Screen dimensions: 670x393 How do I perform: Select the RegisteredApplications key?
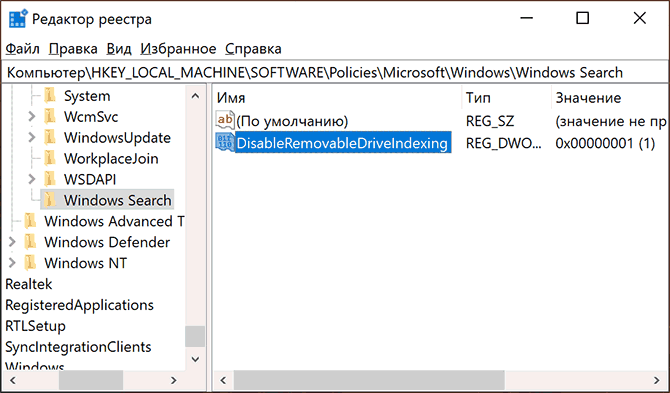pos(79,305)
